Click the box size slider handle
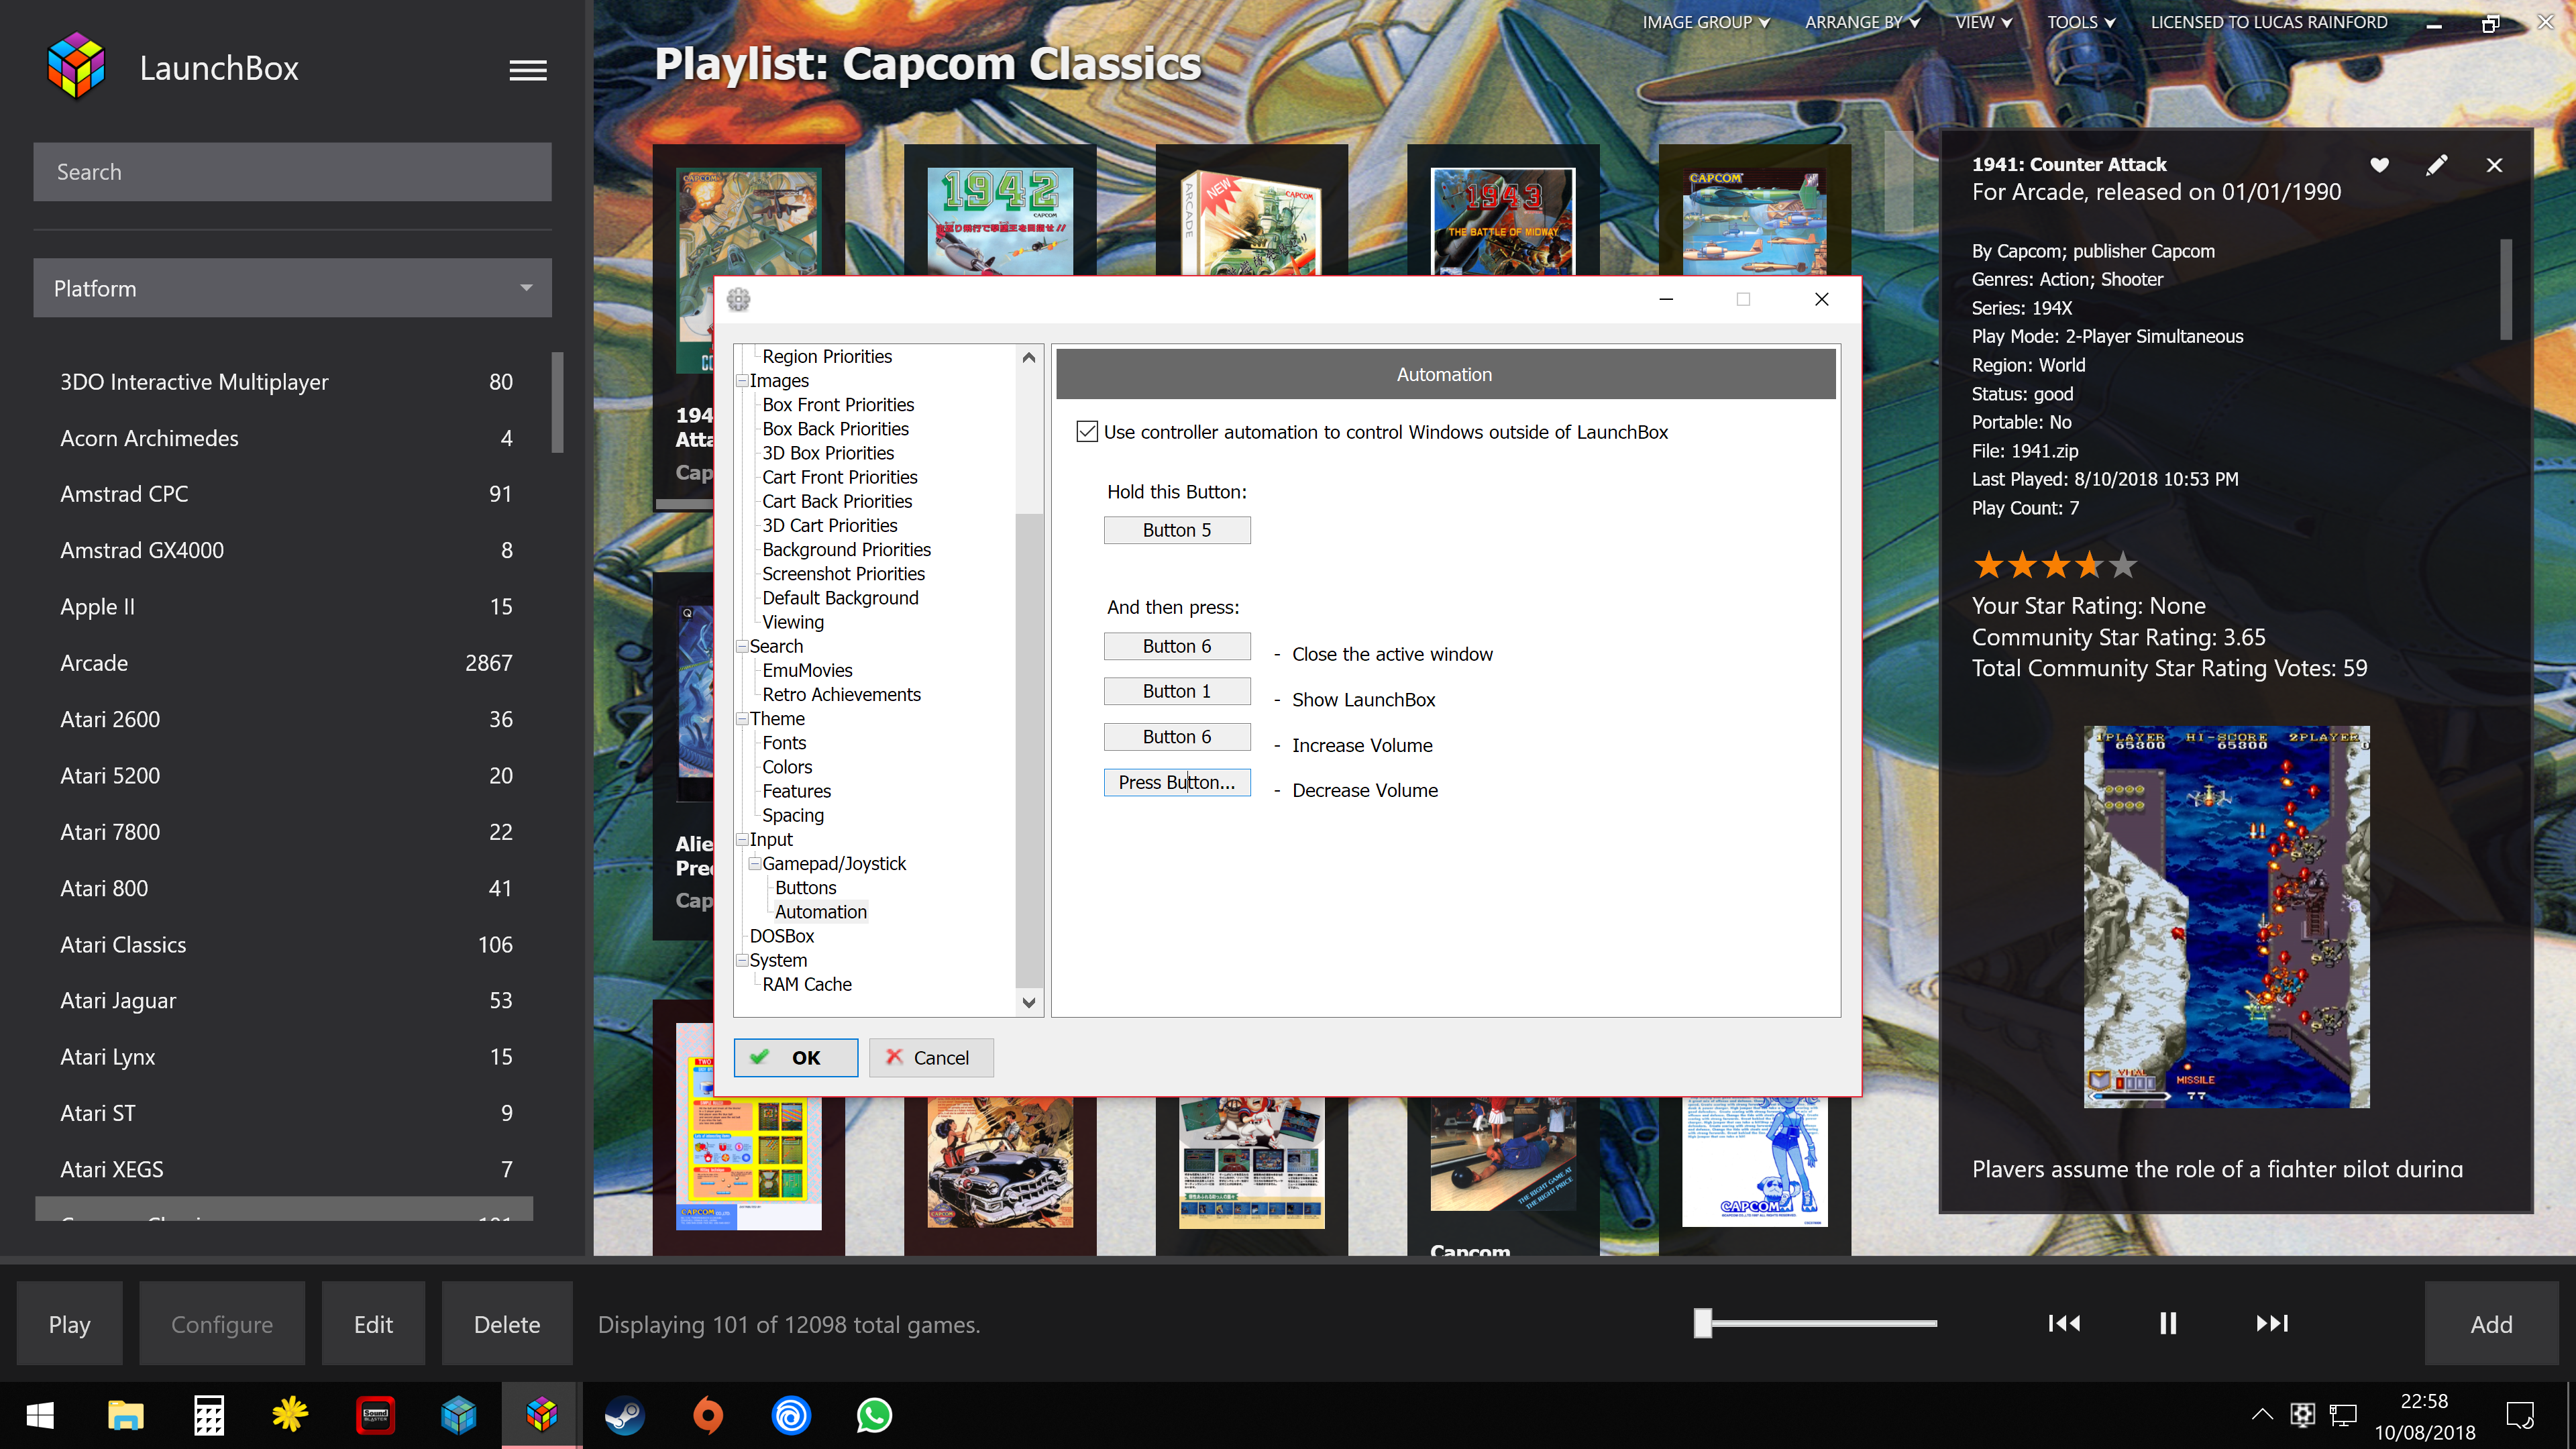This screenshot has width=2576, height=1449. [x=1702, y=1323]
